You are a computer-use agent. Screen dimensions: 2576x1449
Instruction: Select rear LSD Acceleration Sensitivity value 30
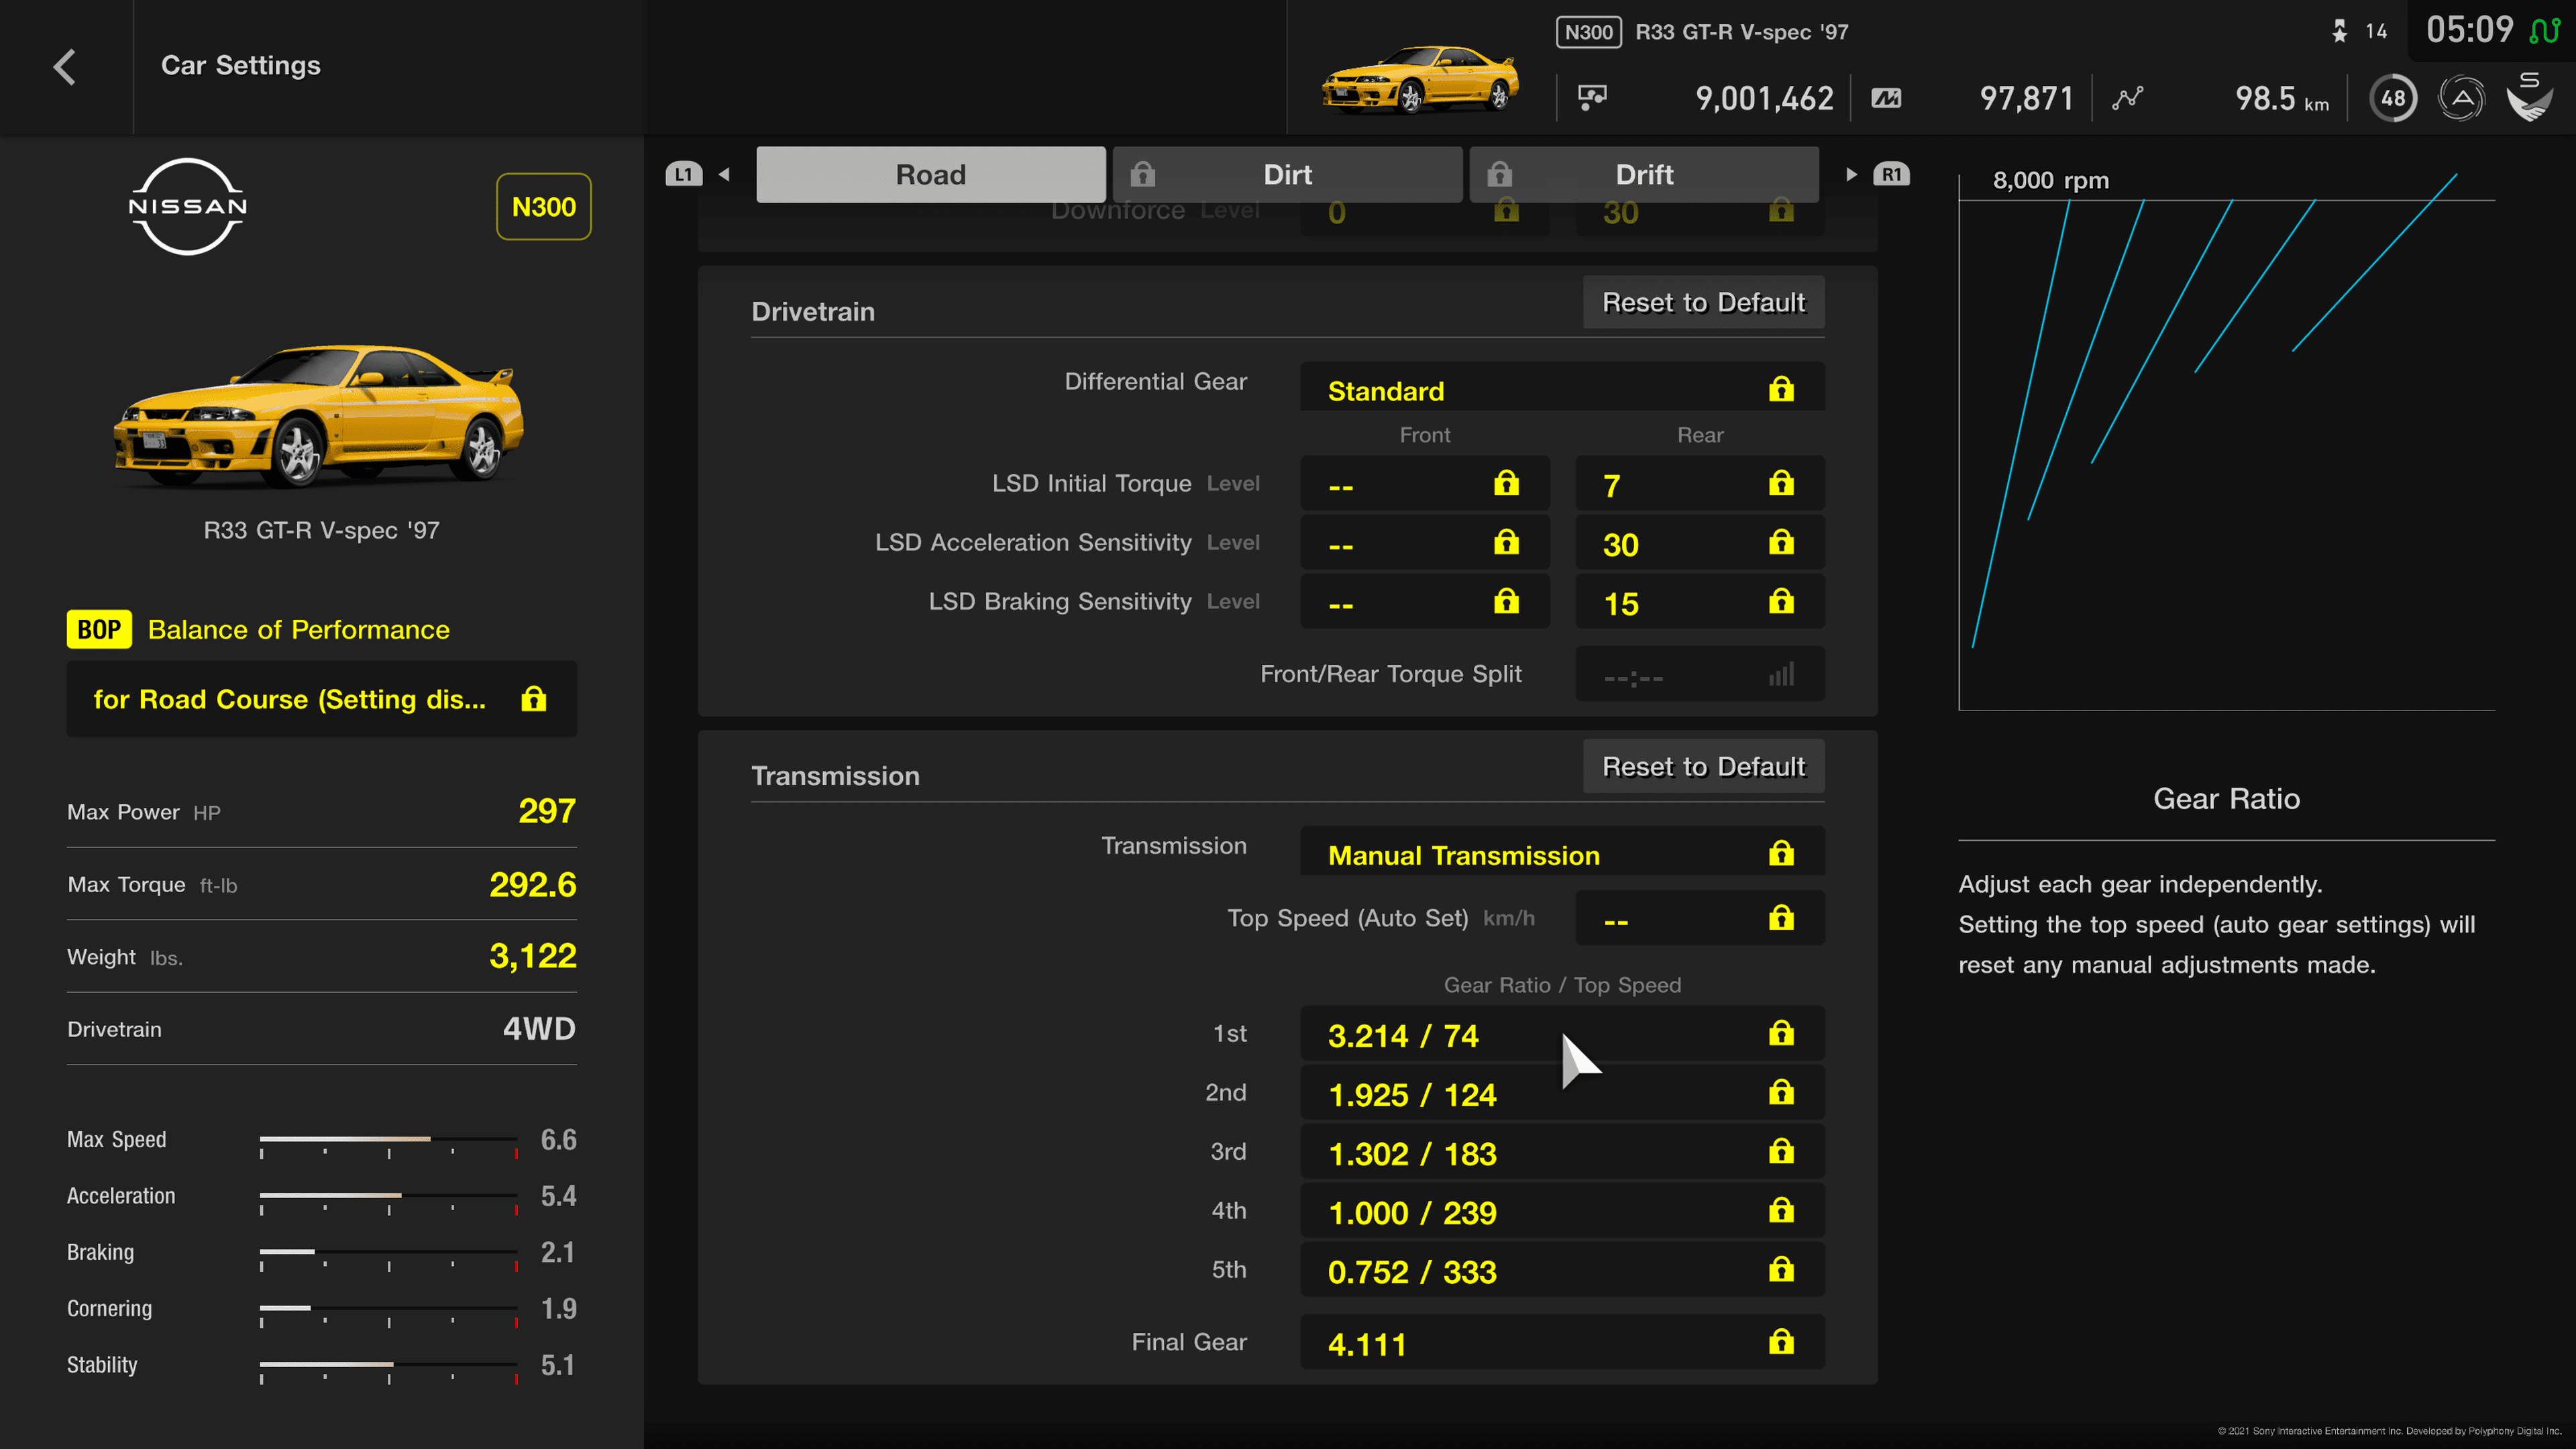[1700, 543]
